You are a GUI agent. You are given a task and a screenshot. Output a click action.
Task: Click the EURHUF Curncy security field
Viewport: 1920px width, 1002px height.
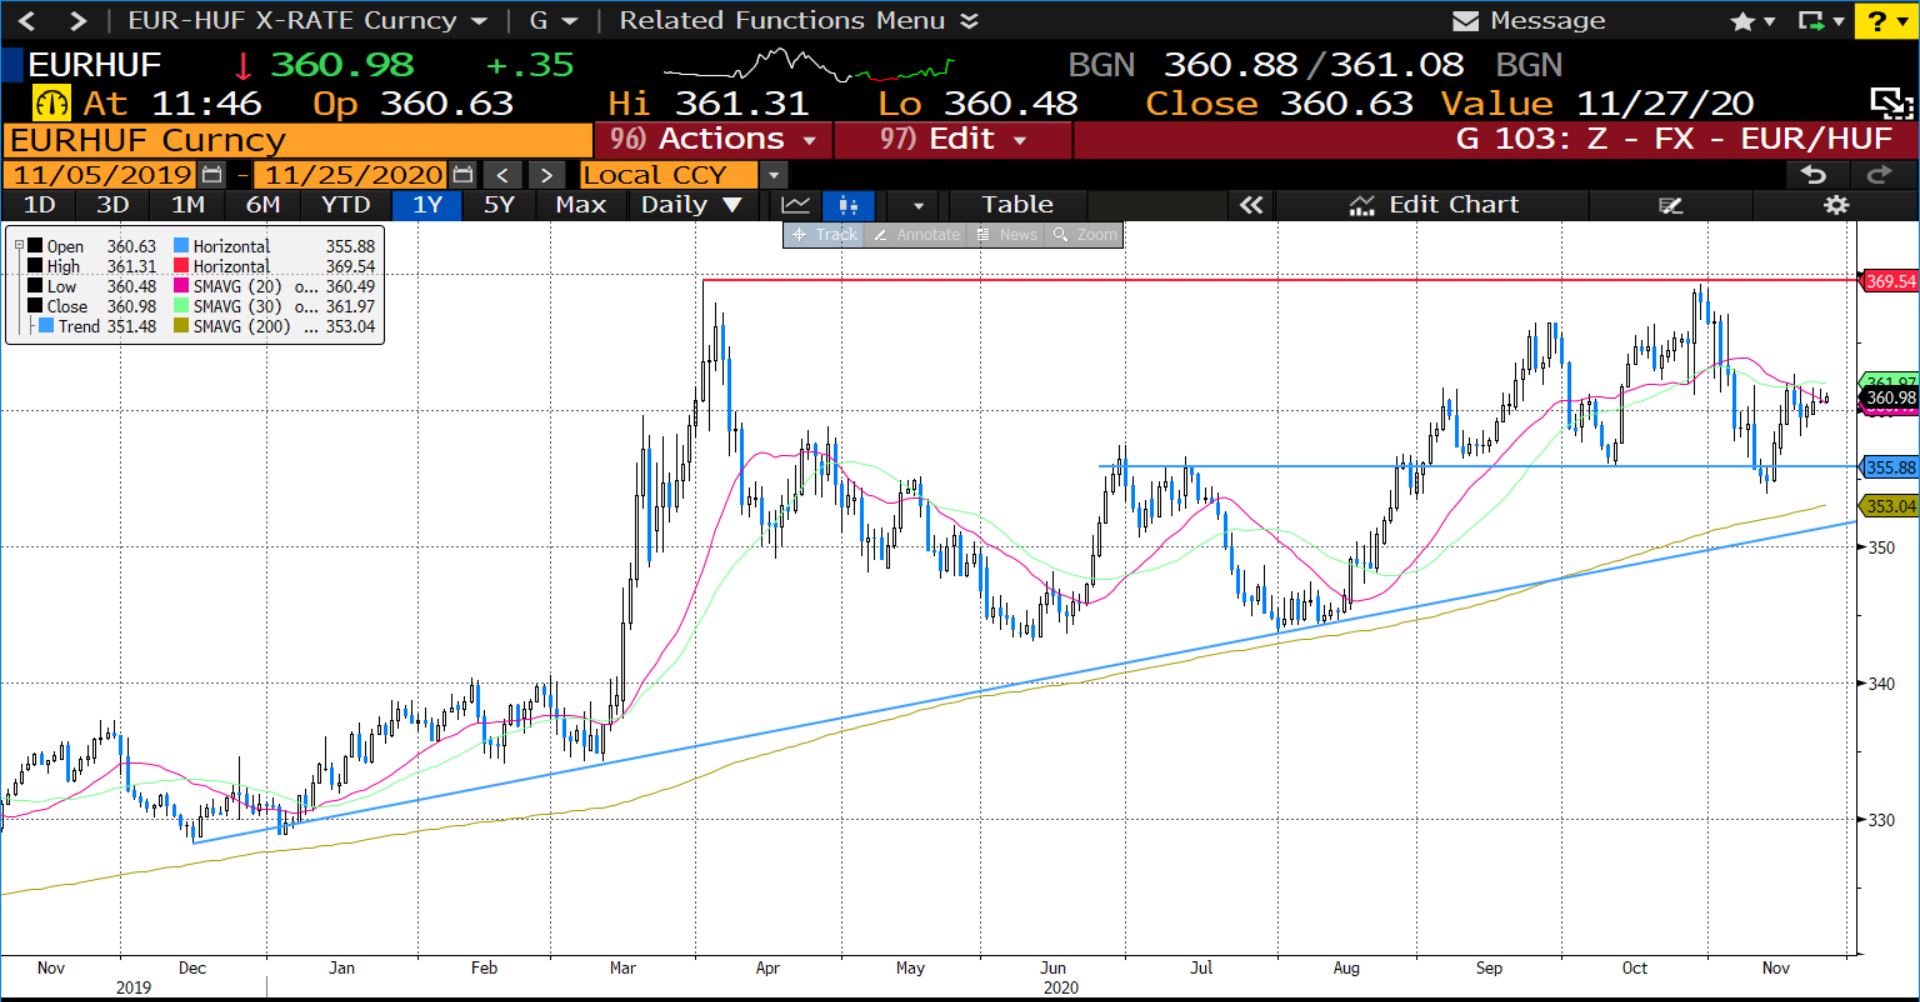(298, 140)
